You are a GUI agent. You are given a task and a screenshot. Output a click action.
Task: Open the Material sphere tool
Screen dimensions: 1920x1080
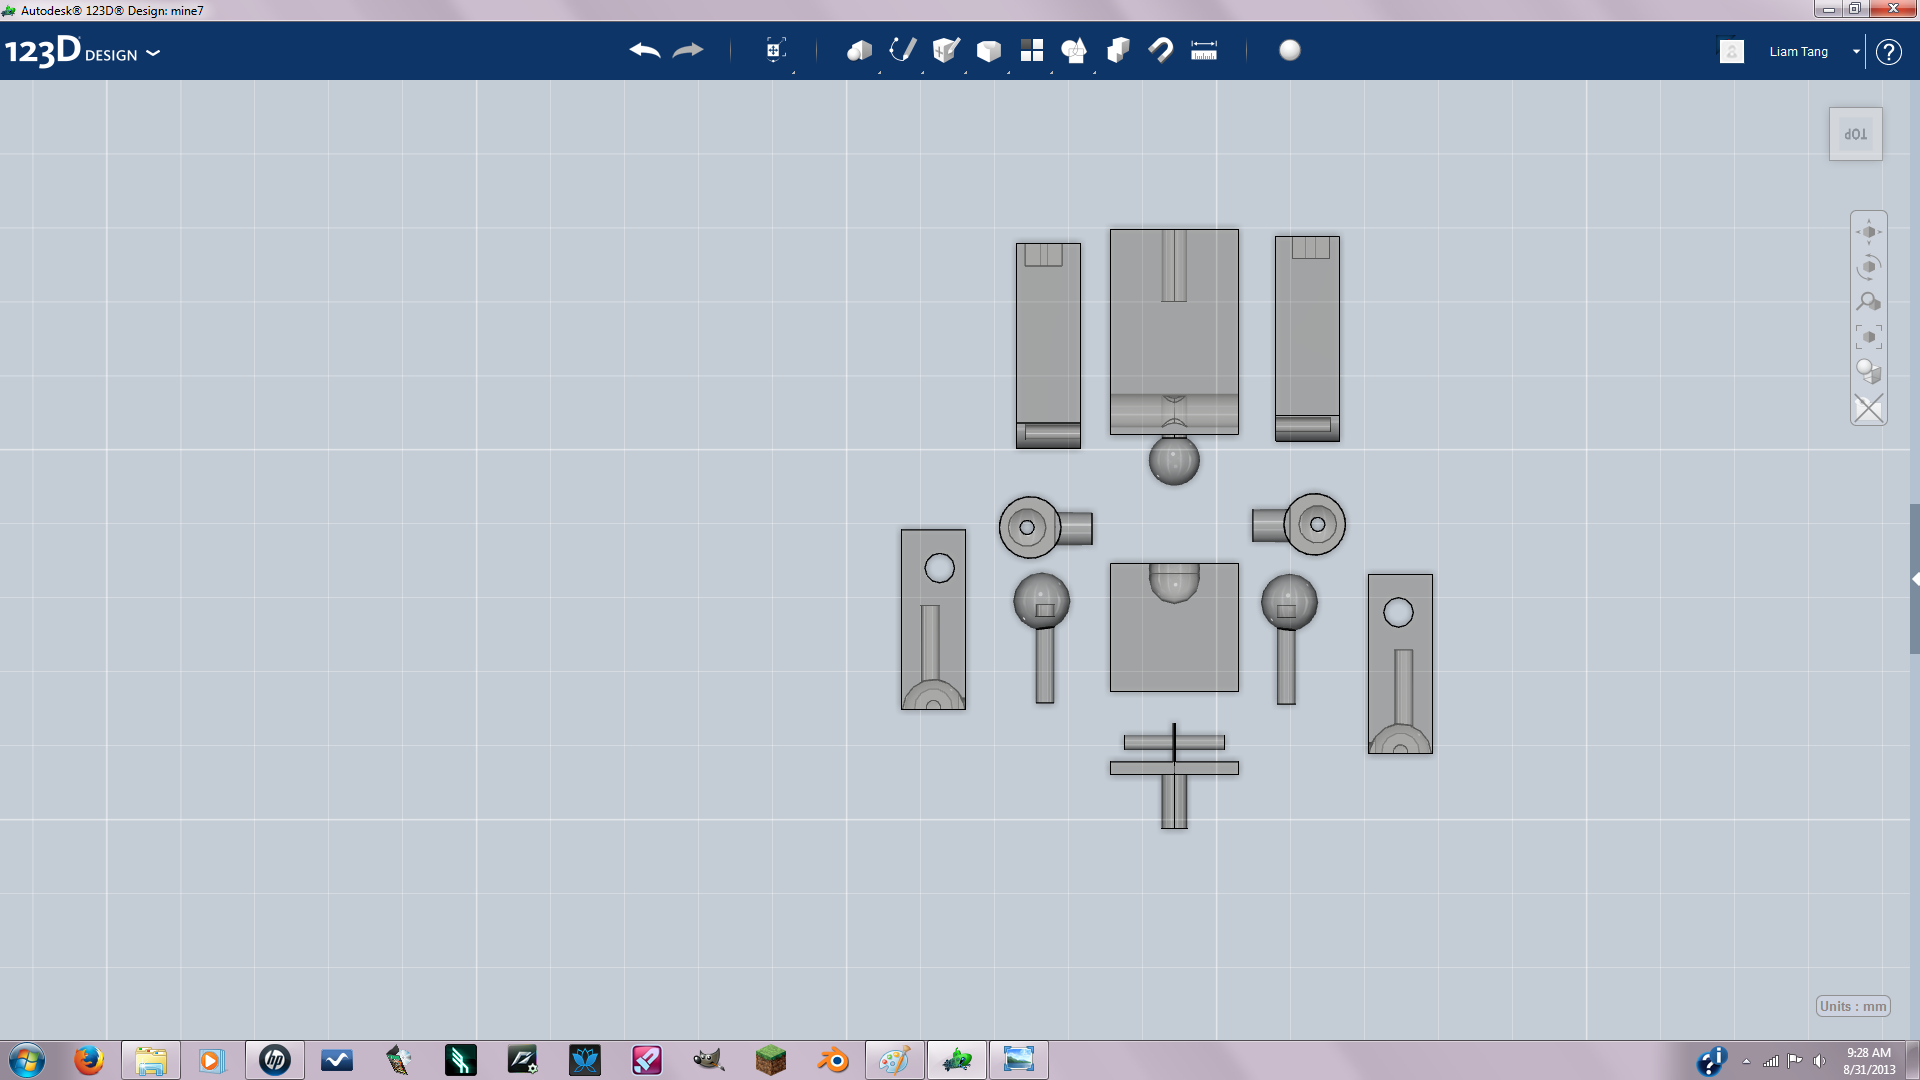1290,50
